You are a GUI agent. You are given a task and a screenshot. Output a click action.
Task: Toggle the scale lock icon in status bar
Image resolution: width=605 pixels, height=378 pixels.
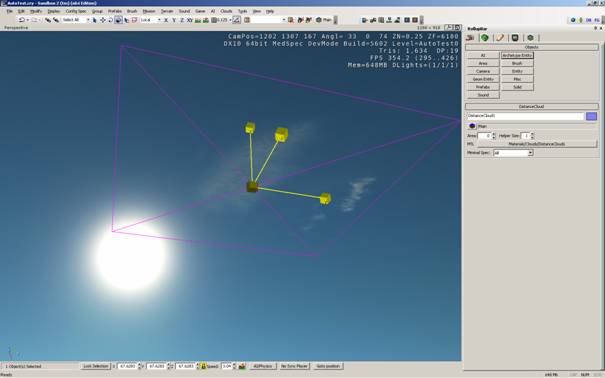tap(203, 366)
